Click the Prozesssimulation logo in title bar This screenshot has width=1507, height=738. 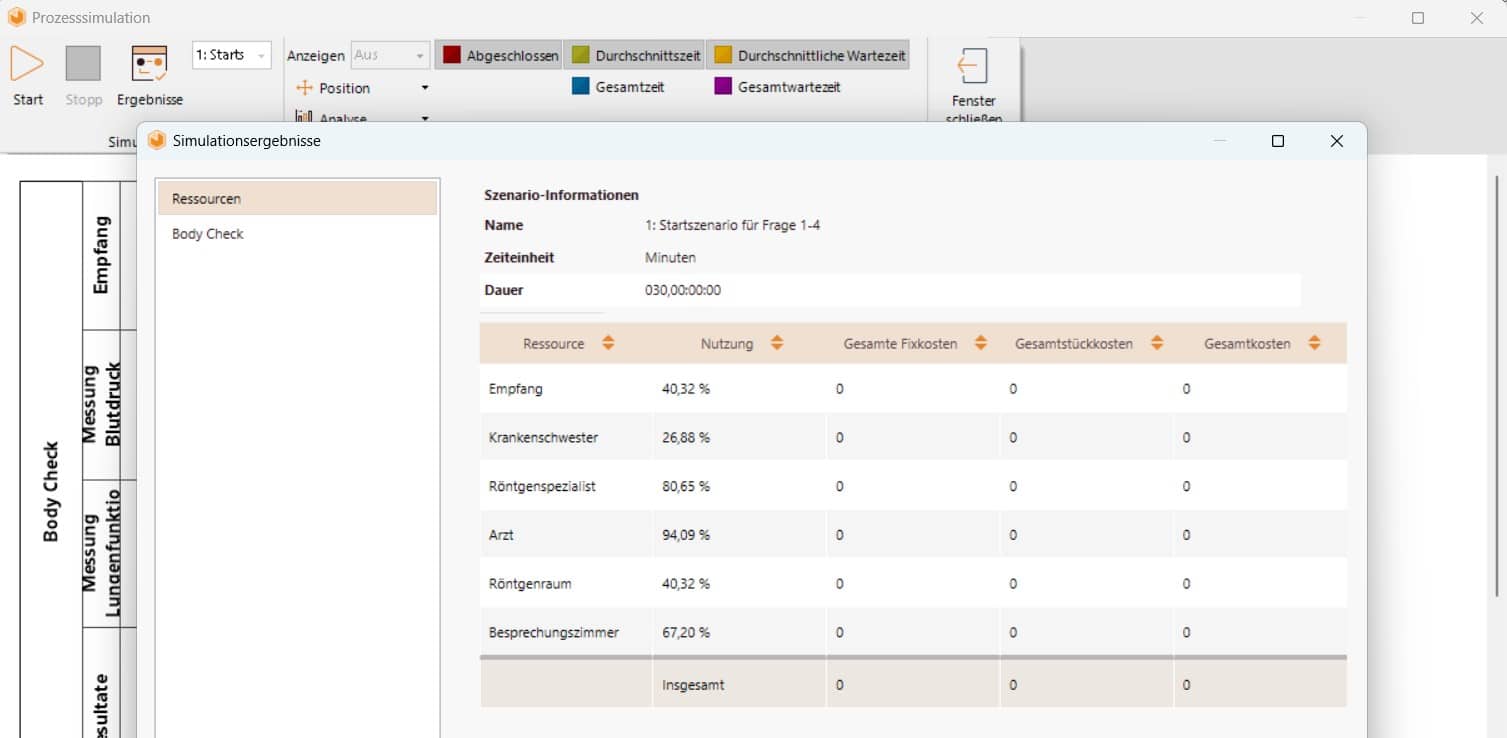[15, 17]
